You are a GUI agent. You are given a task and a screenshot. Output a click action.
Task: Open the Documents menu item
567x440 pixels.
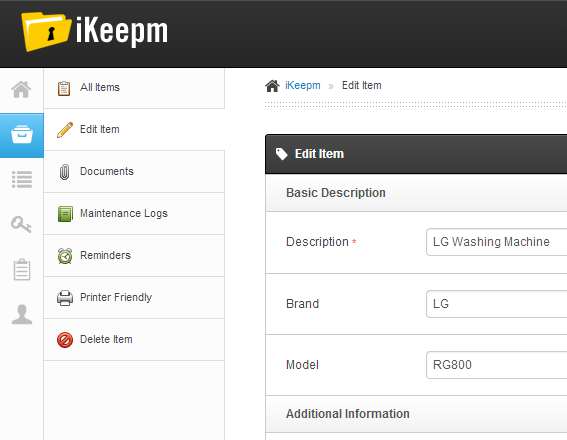(x=134, y=171)
